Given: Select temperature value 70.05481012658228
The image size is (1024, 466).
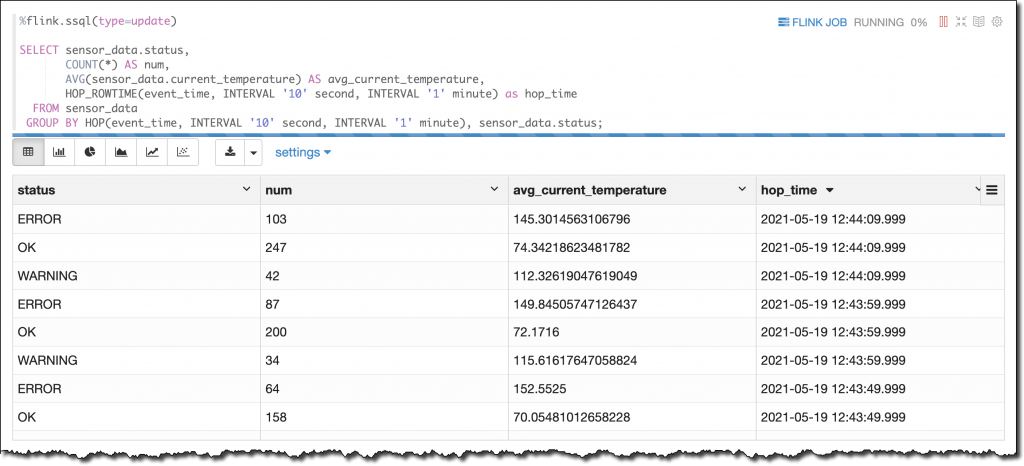Looking at the screenshot, I should click(572, 416).
